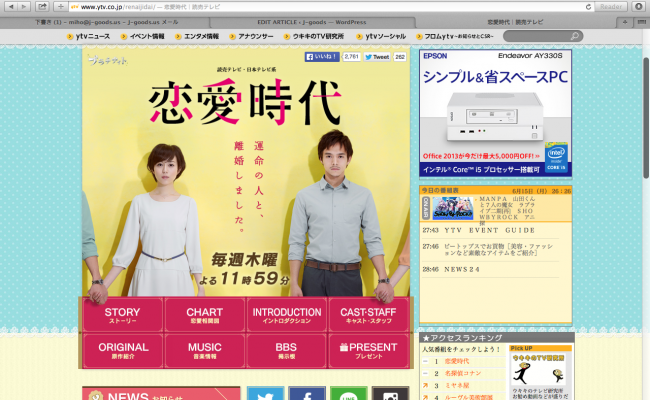Click the show all tabs icon
Viewport: 650px width, 400px height.
tap(641, 22)
